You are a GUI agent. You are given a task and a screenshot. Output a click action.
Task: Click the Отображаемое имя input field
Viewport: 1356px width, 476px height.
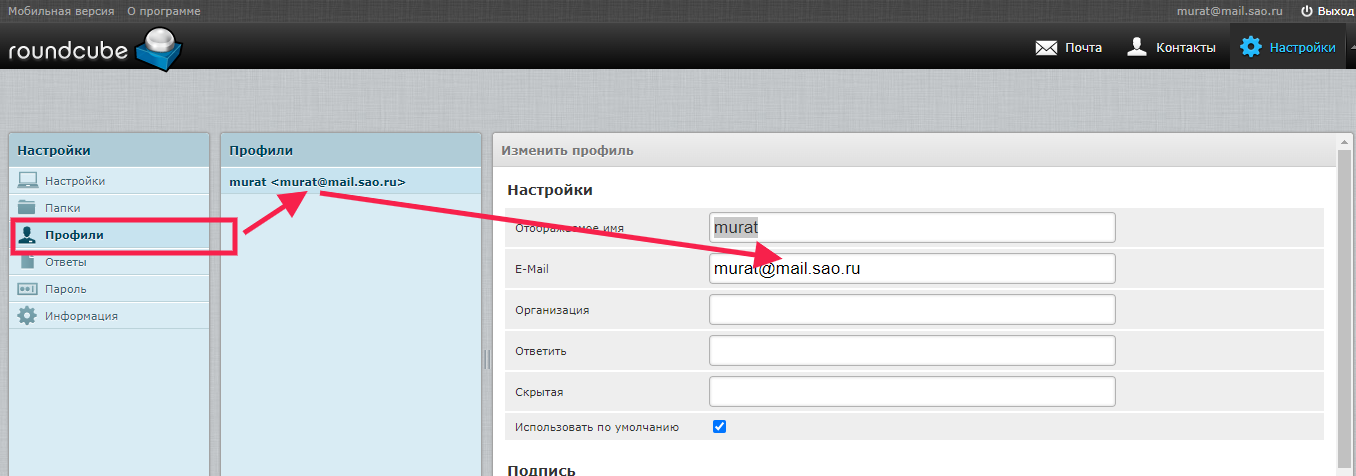[x=911, y=228]
